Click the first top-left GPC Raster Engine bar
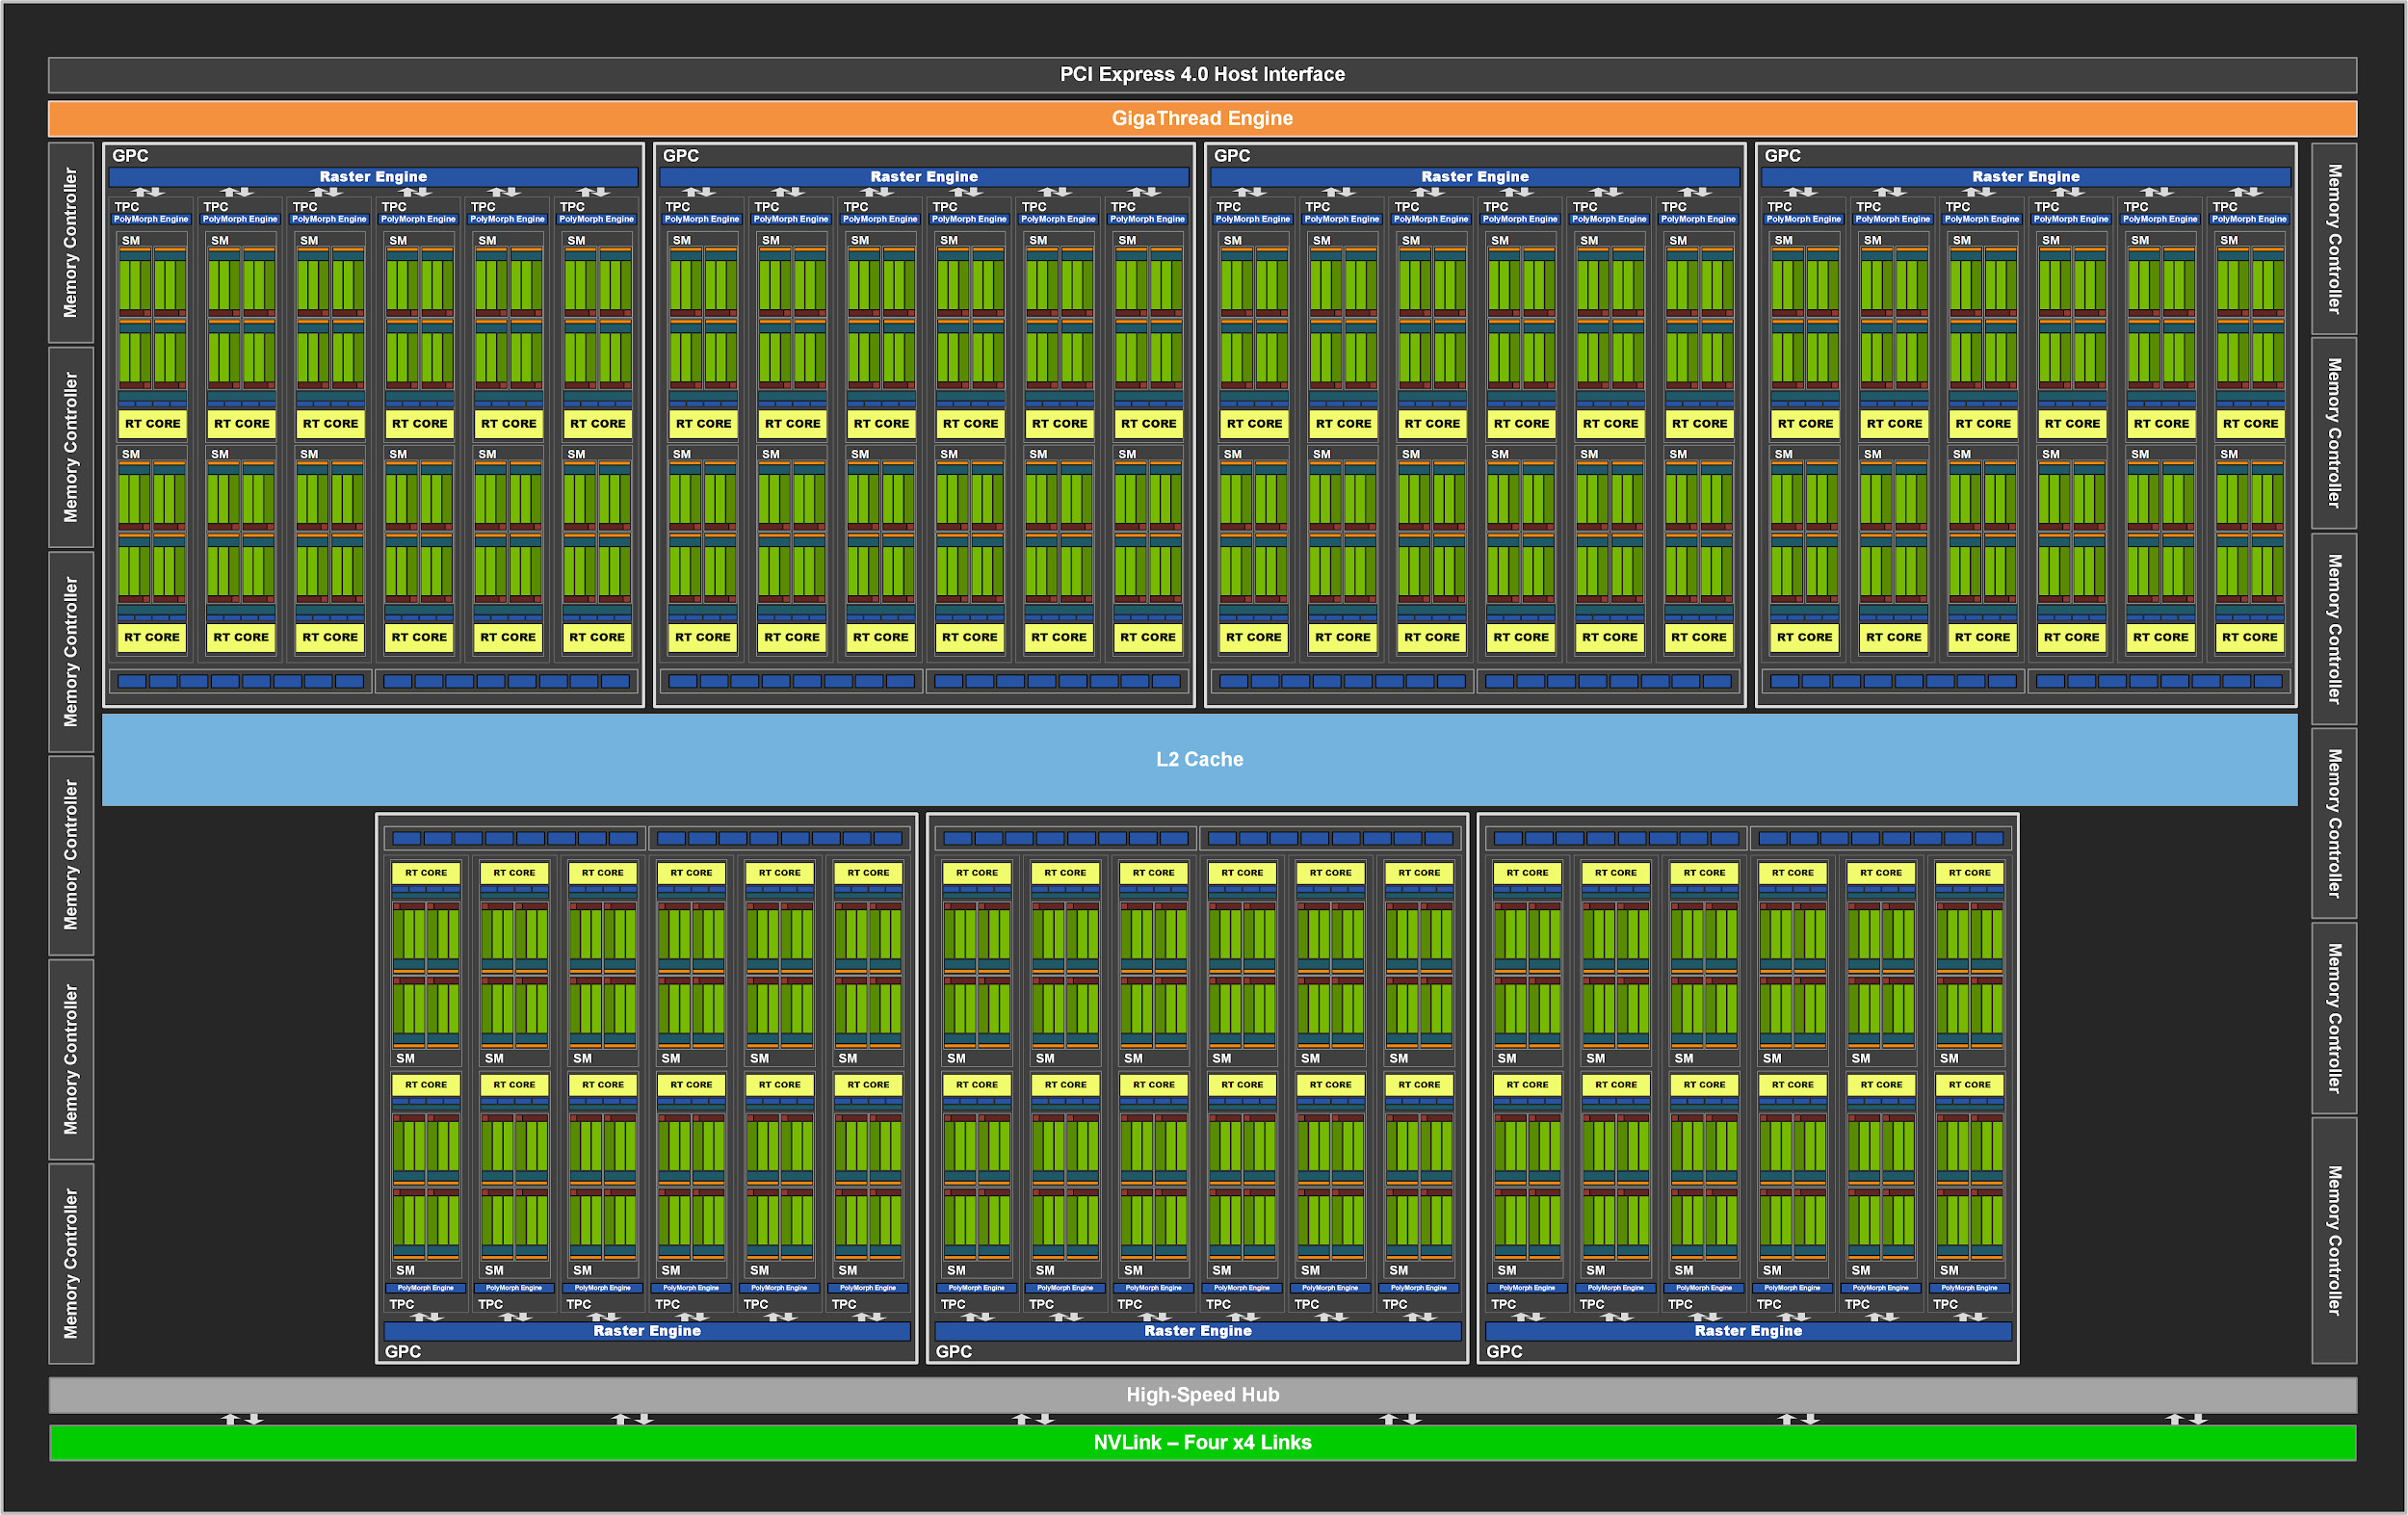Image resolution: width=2408 pixels, height=1515 pixels. 373,177
